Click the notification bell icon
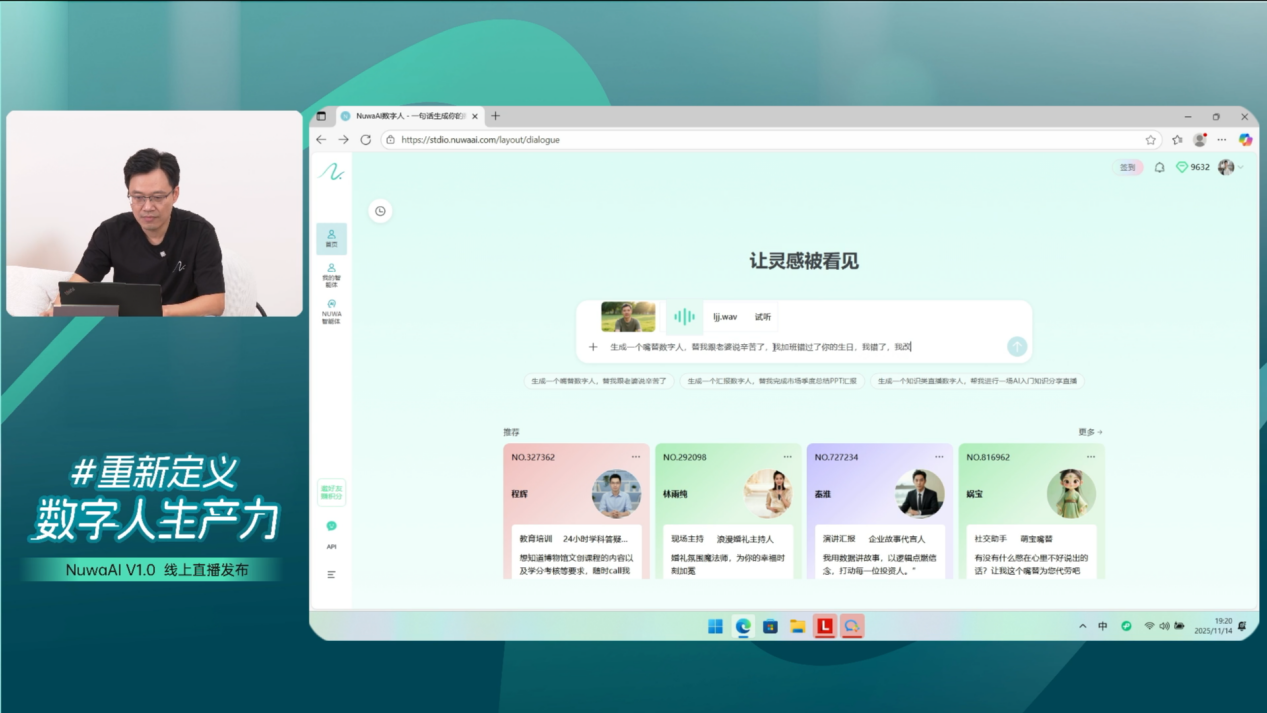Image resolution: width=1267 pixels, height=713 pixels. click(1159, 167)
